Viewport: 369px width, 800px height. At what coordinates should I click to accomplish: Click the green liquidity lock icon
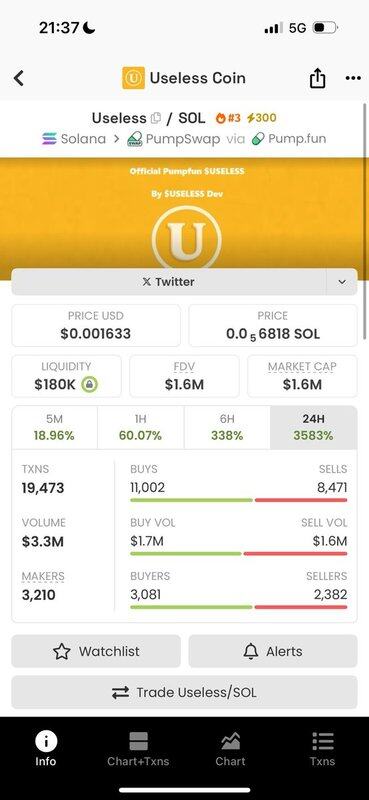[90, 385]
